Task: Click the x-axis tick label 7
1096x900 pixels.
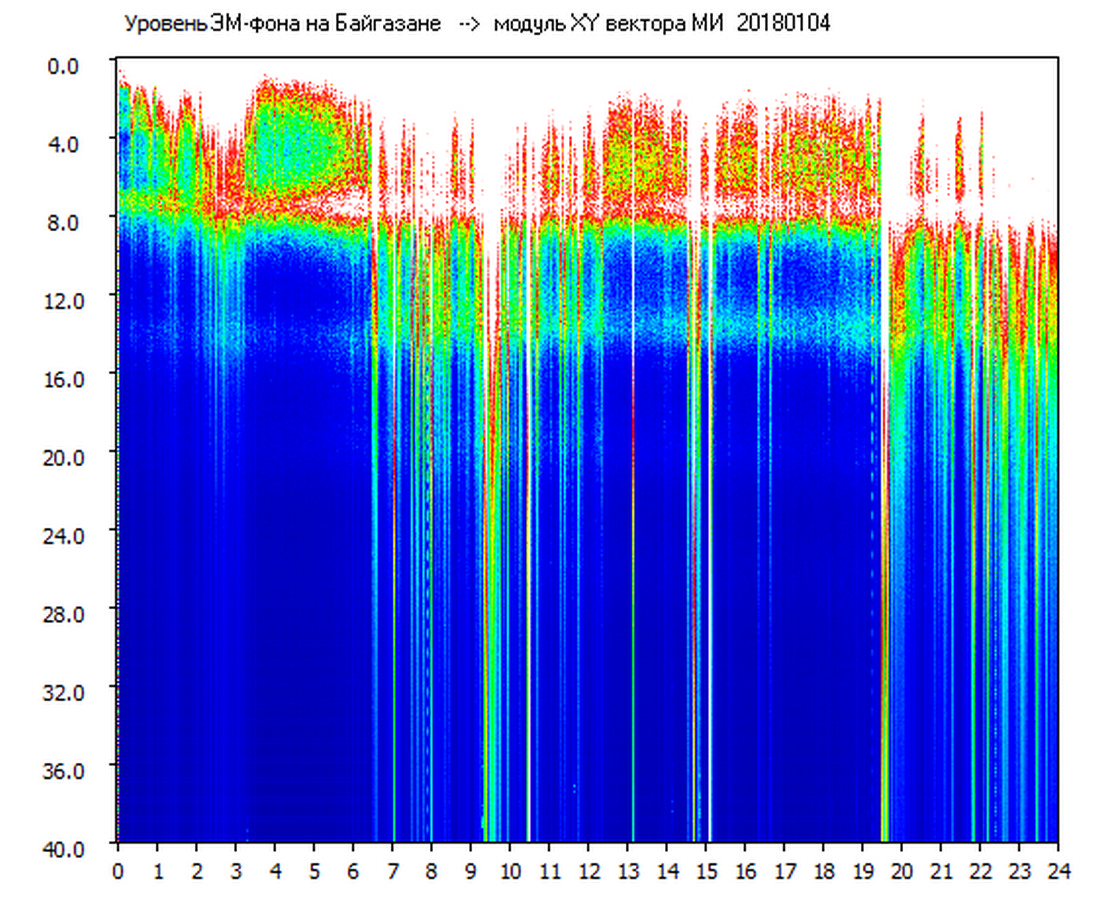Action: point(393,871)
